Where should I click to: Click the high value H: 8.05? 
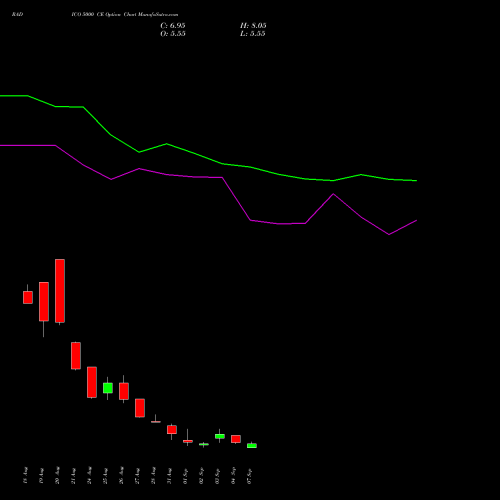tap(253, 26)
